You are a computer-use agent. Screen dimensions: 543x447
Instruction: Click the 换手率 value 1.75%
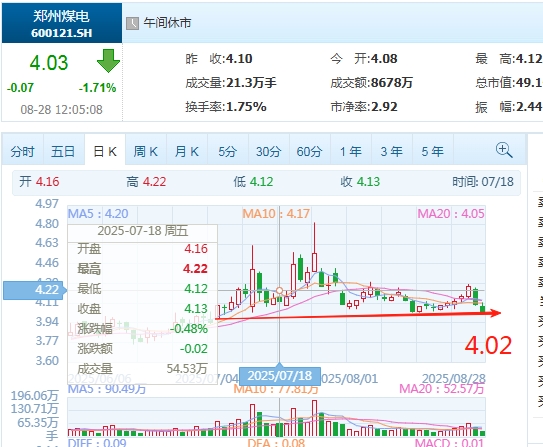click(246, 107)
